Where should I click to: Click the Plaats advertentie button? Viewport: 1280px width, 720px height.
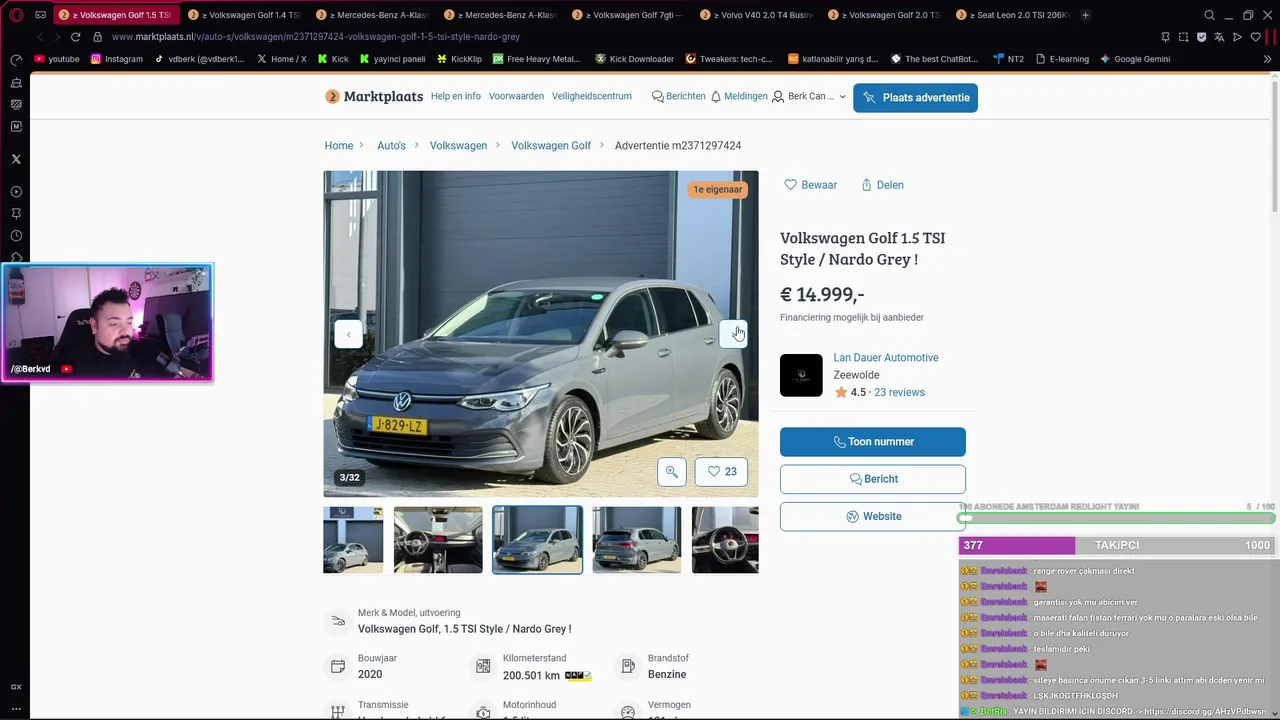click(915, 98)
